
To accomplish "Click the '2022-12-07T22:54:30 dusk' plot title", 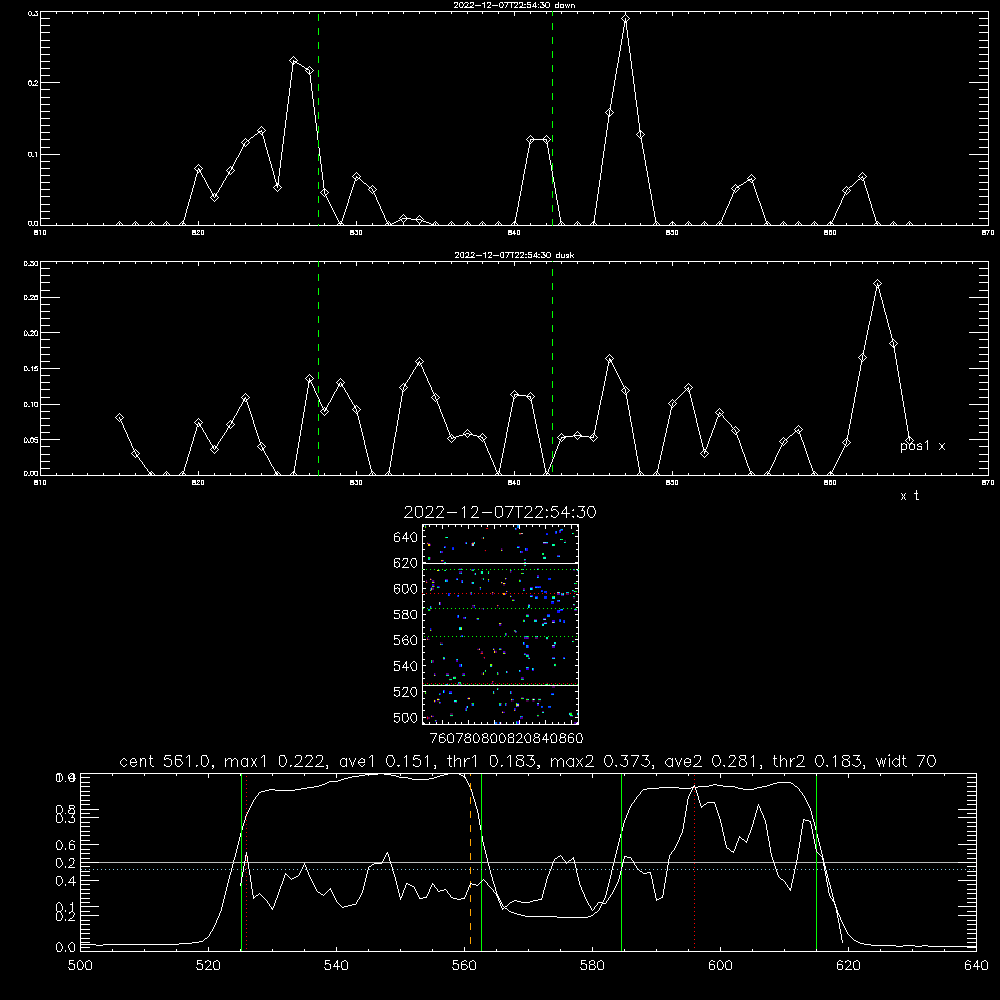I will coord(514,255).
